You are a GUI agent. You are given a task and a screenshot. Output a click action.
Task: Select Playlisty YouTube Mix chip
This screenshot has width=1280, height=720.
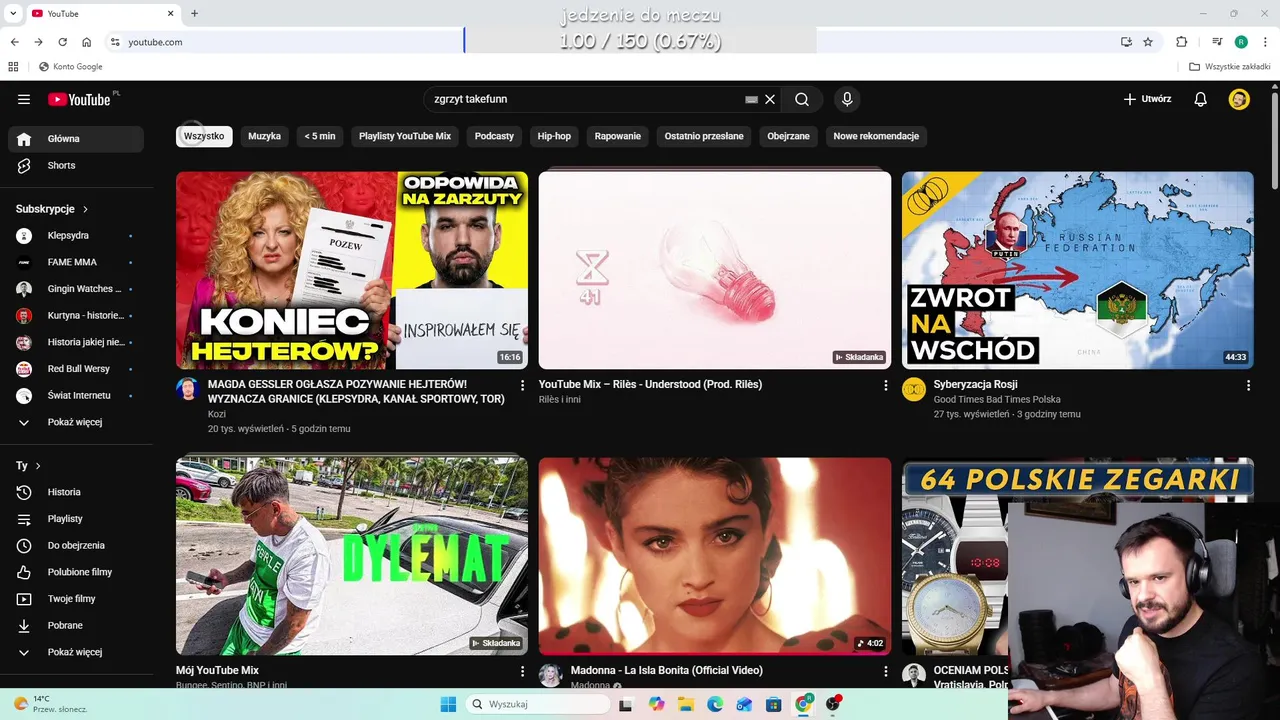click(405, 136)
